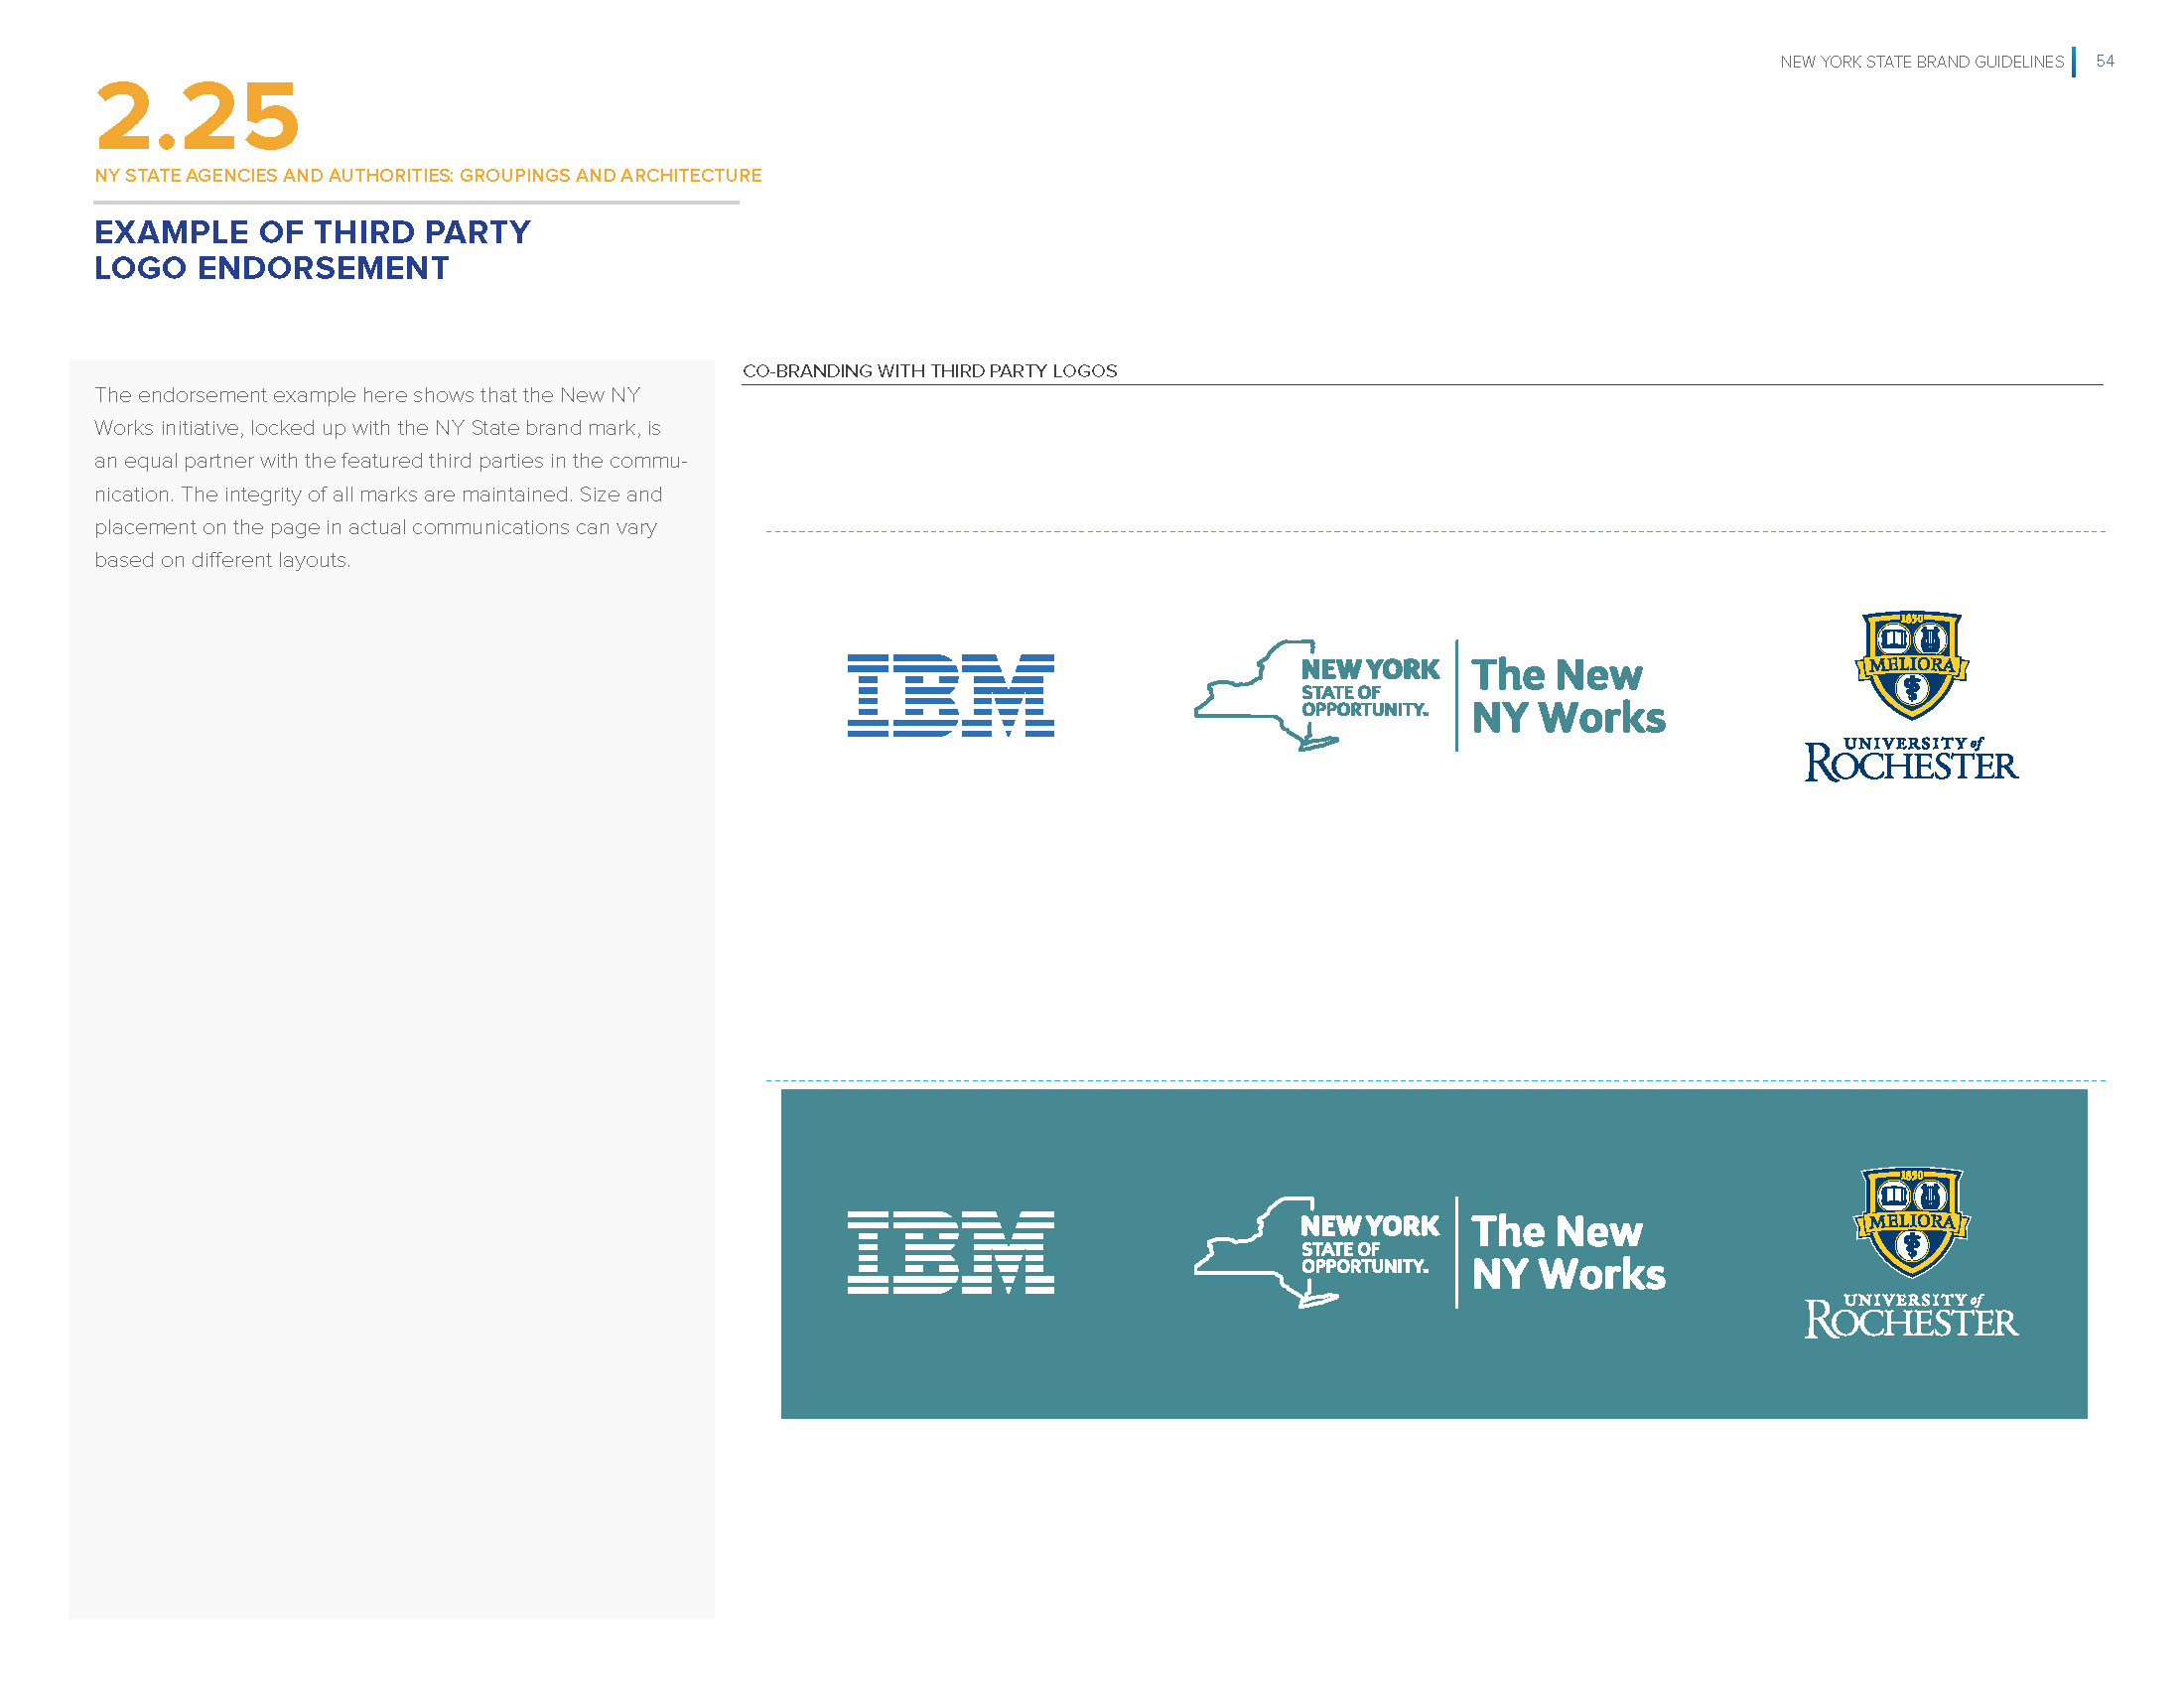The width and height of the screenshot is (2184, 1688).
Task: Click the white IBM logo on teal
Action: tap(950, 1252)
